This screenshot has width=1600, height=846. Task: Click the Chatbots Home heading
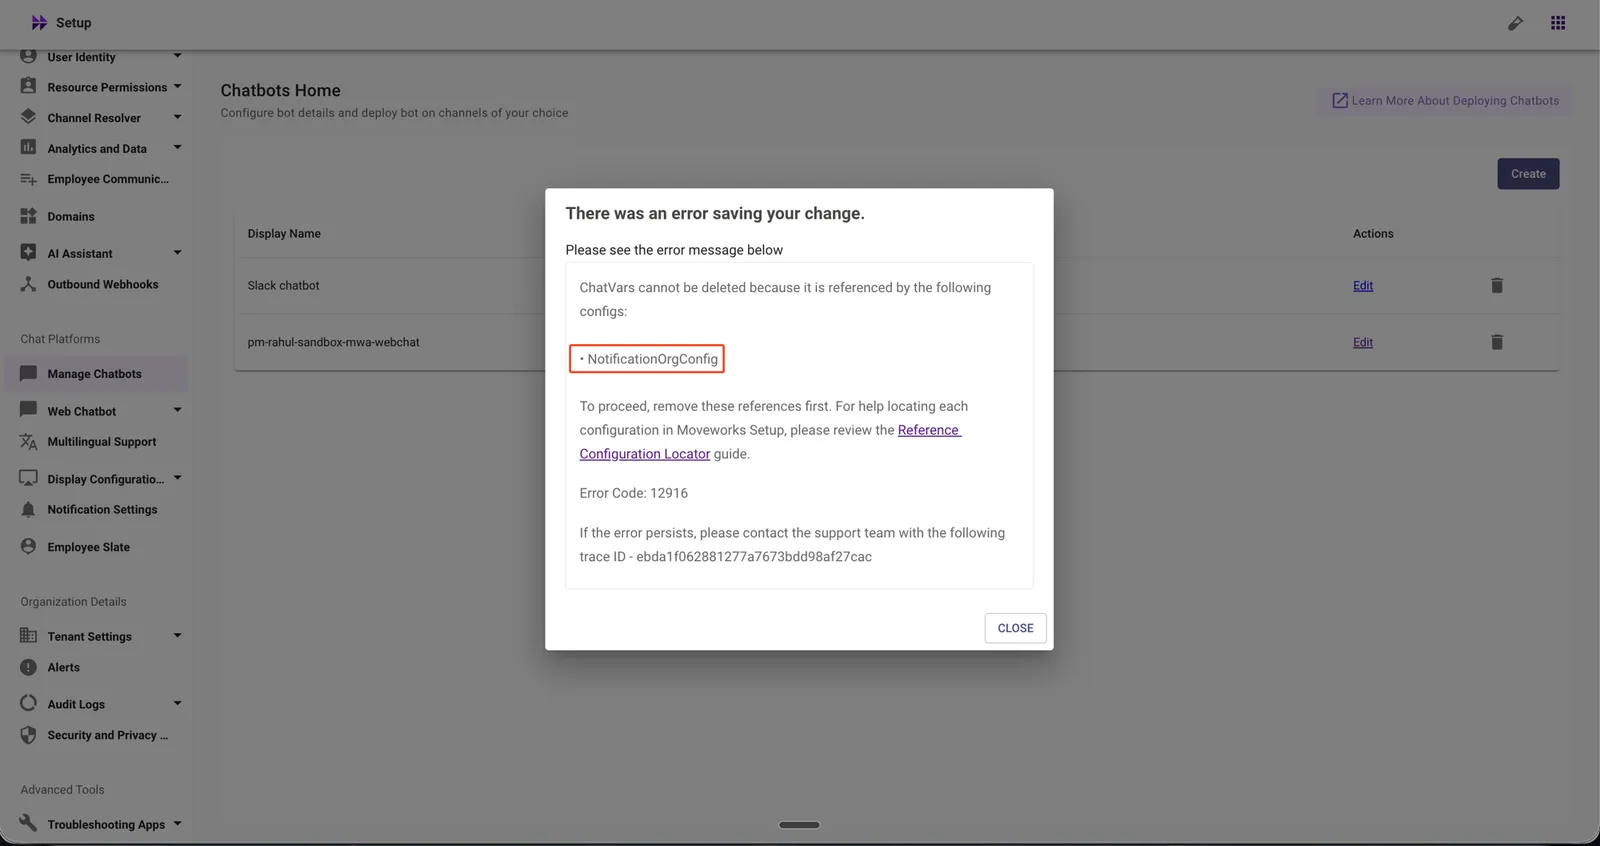click(x=281, y=91)
